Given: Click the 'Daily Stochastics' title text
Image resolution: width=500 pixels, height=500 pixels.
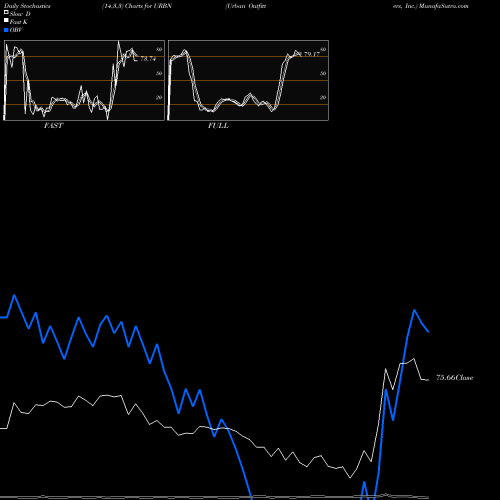Looking at the screenshot, I should (x=27, y=6).
